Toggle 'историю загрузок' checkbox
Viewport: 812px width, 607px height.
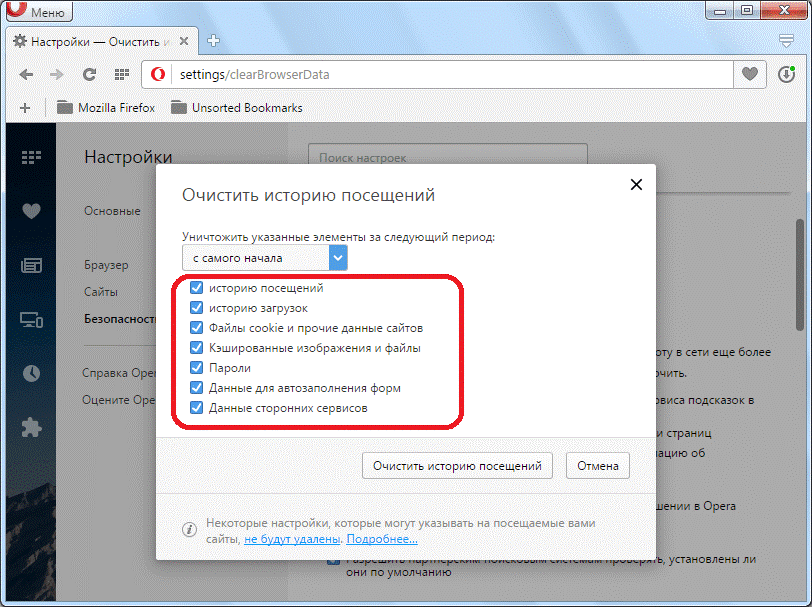pos(197,308)
